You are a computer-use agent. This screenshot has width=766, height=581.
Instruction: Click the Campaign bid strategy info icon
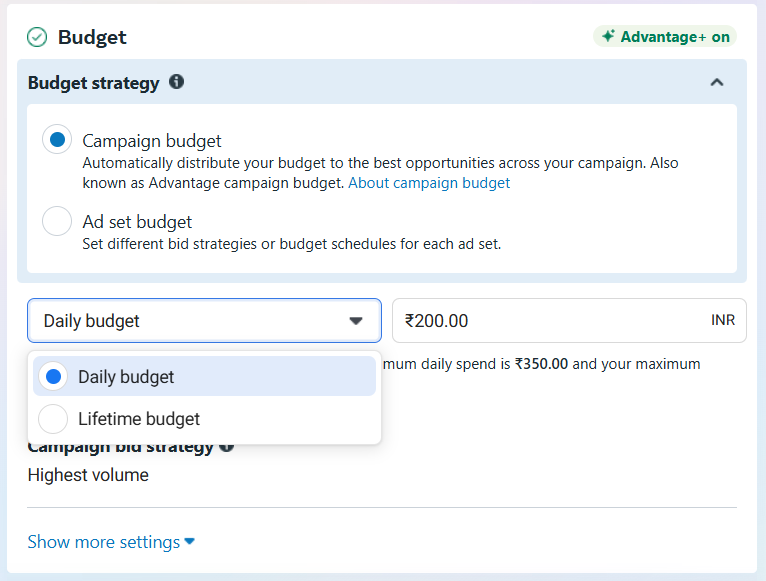click(226, 449)
